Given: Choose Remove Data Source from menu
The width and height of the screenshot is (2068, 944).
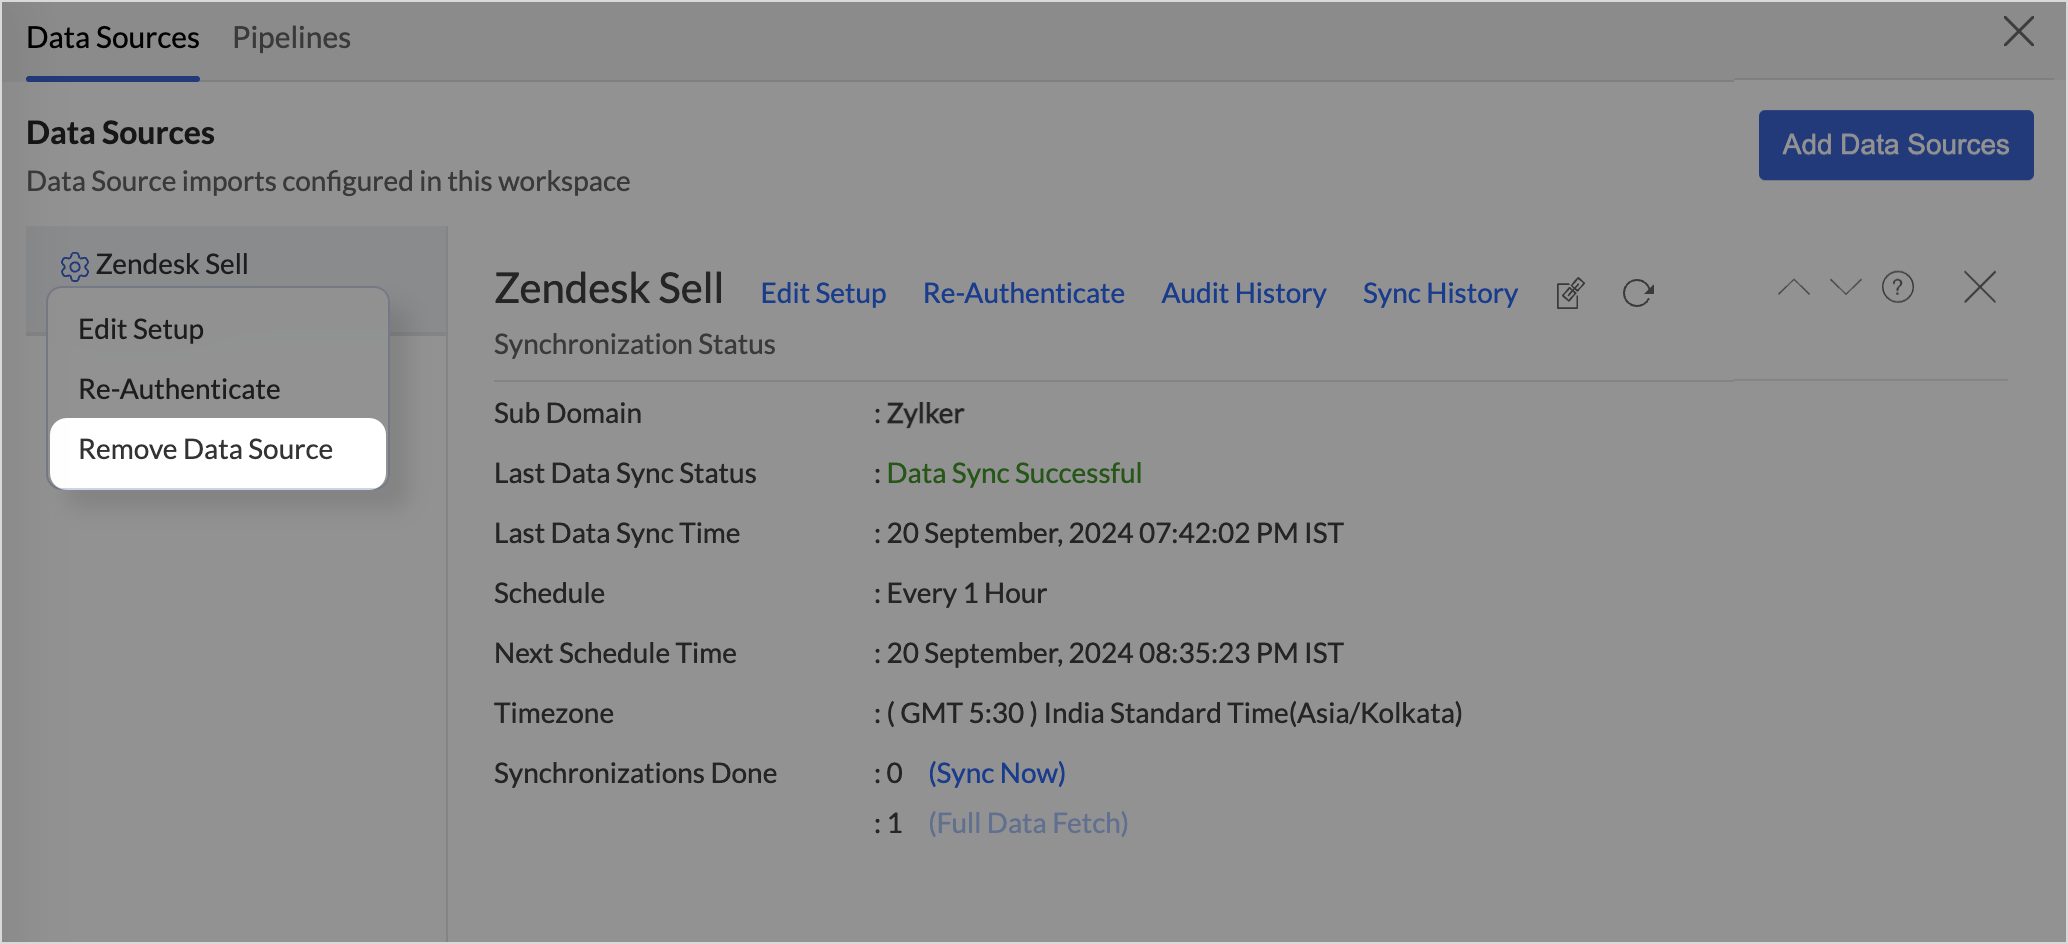Looking at the screenshot, I should point(206,450).
